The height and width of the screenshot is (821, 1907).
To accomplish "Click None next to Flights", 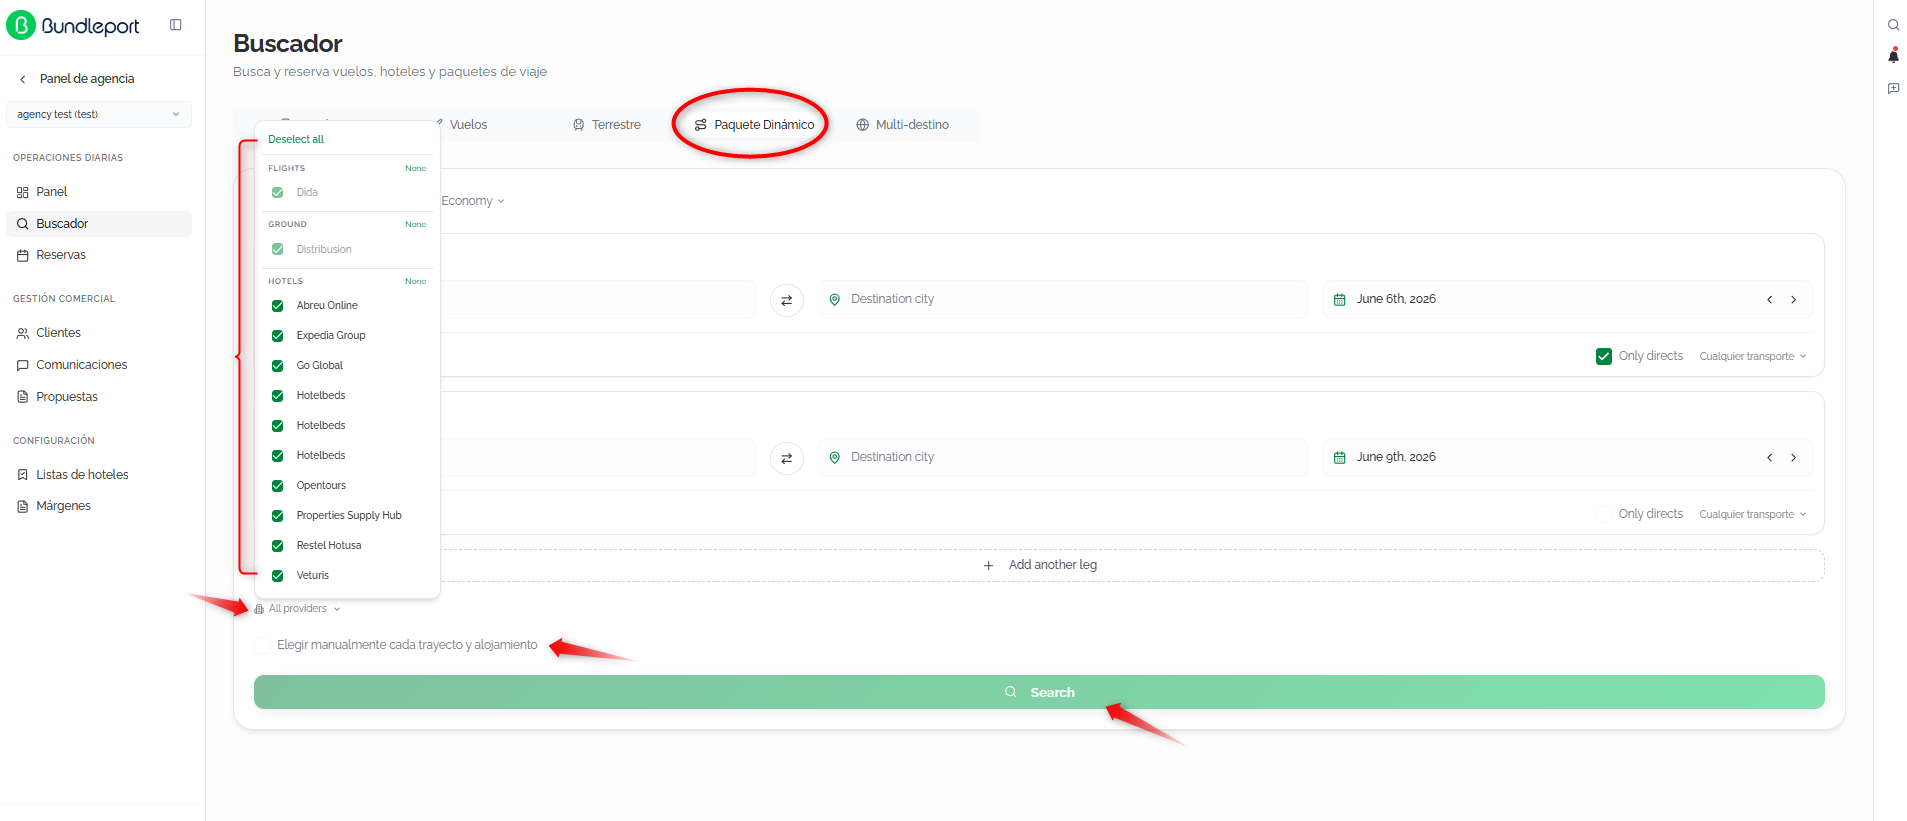I will [x=416, y=168].
